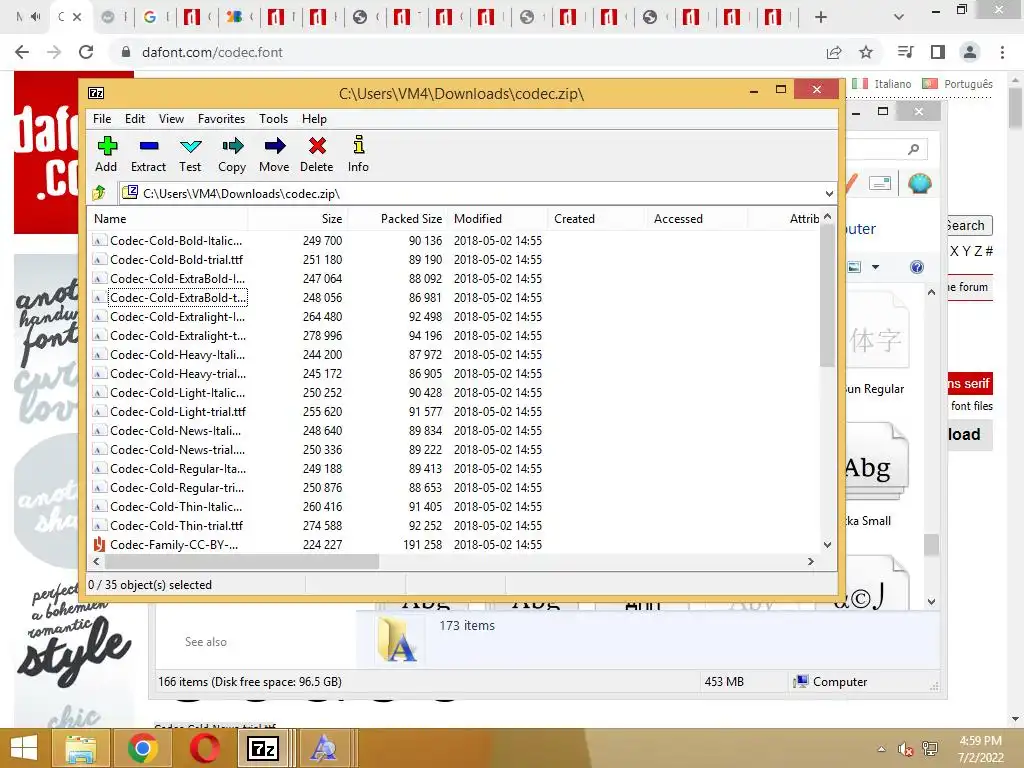
Task: Switch to Português language link
Action: (x=968, y=84)
